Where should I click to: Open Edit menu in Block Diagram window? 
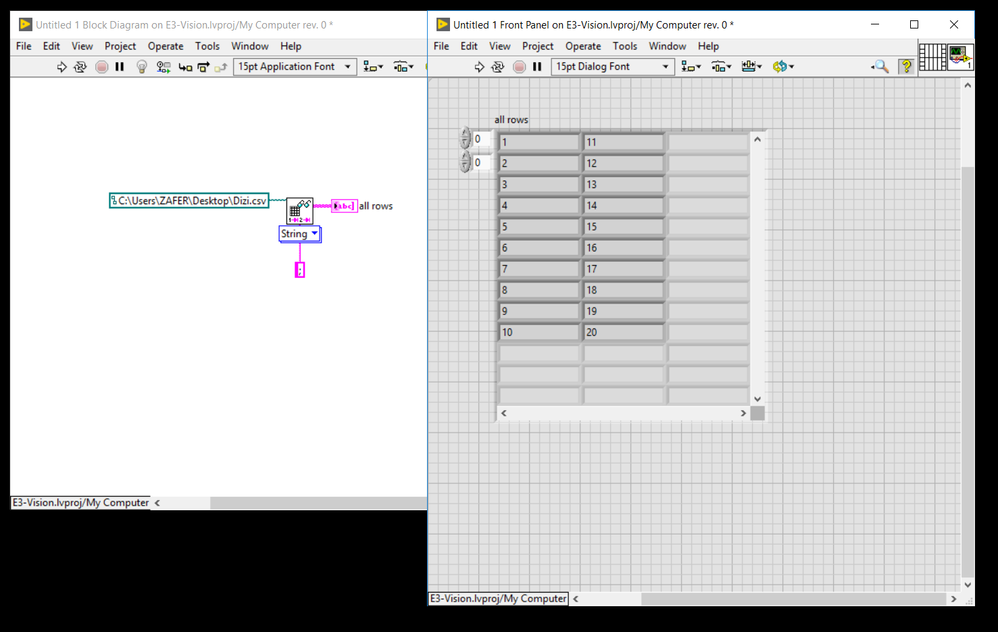pos(52,46)
